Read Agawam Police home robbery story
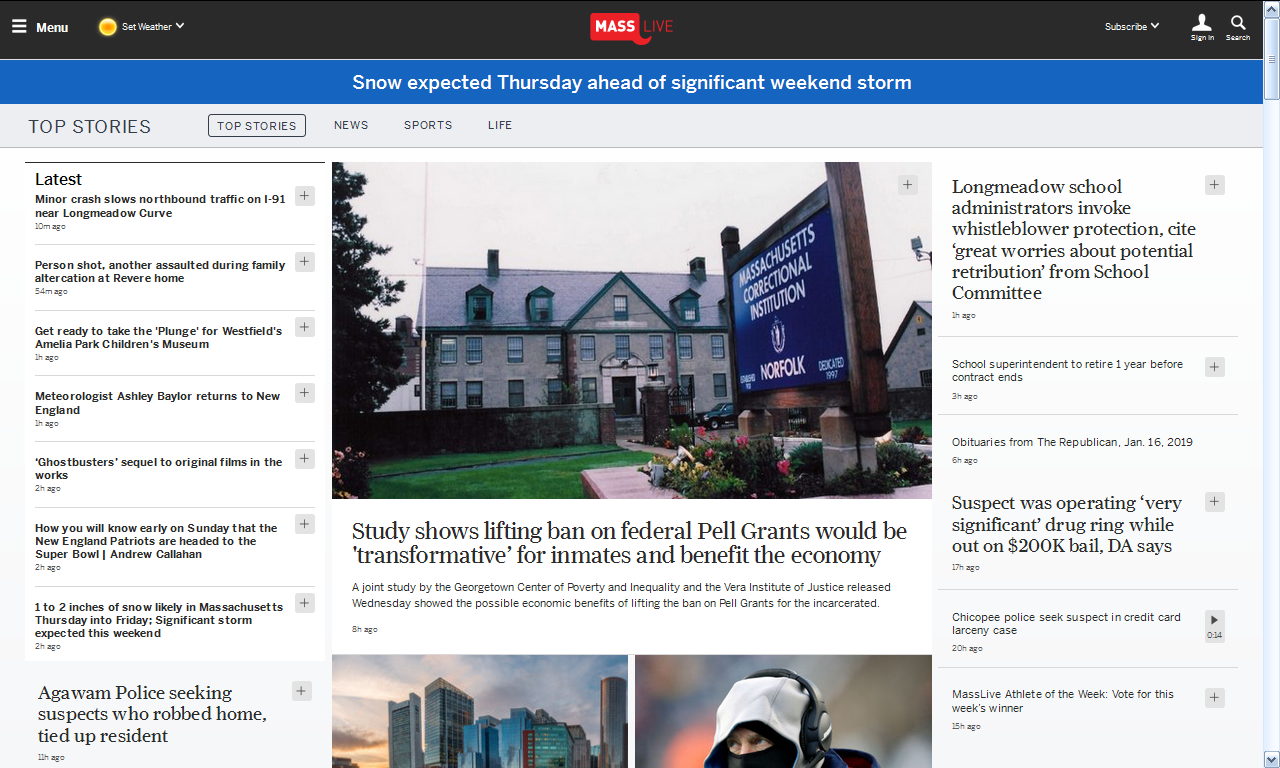This screenshot has width=1280, height=768. tap(152, 714)
